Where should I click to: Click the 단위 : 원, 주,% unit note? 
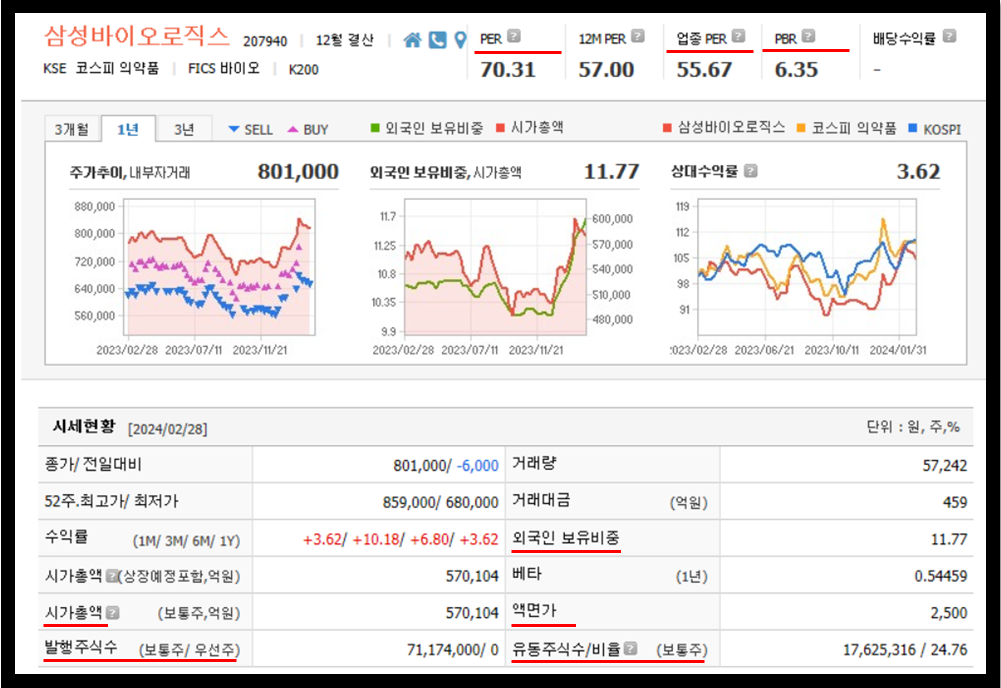pos(913,427)
